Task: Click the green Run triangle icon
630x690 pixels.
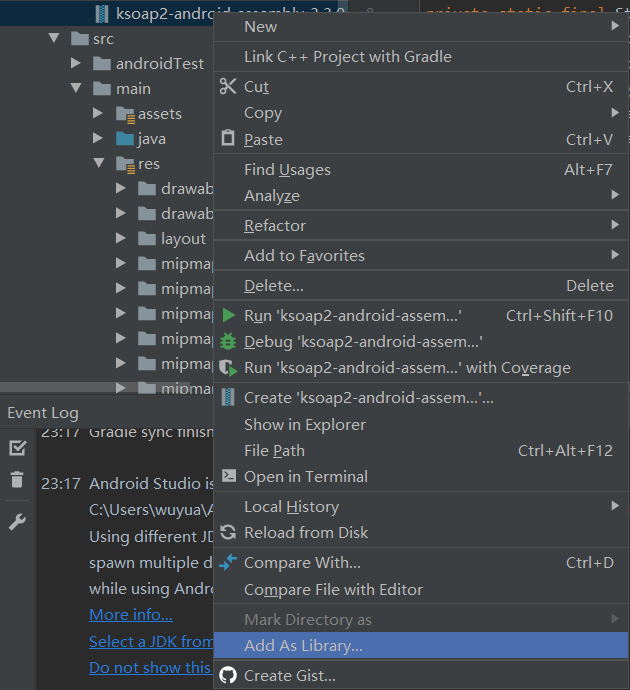Action: tap(228, 315)
